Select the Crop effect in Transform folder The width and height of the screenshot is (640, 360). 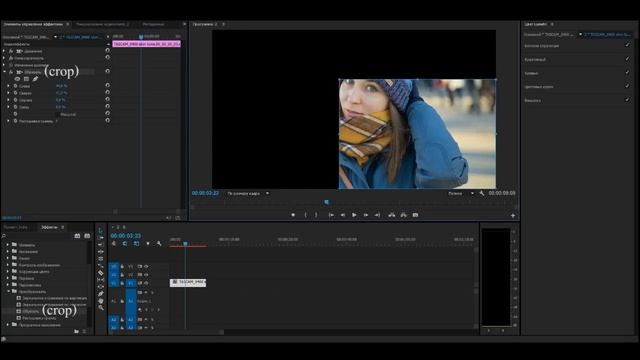(x=31, y=311)
